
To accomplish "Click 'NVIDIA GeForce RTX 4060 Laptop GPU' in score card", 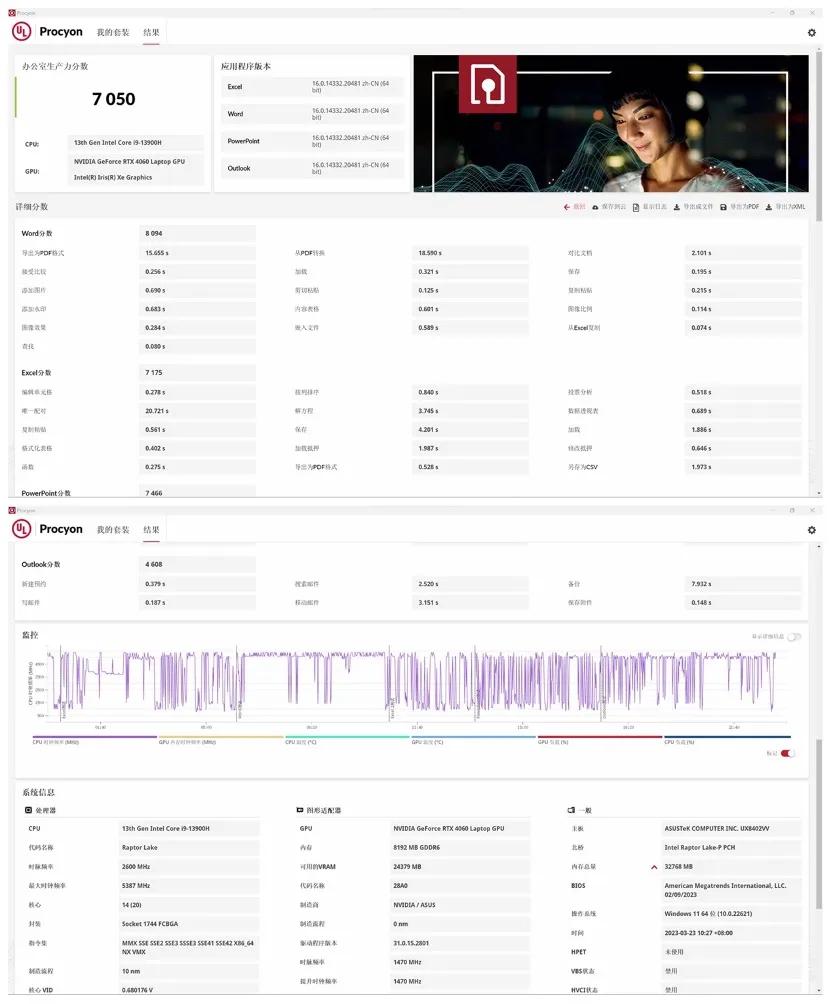I will coord(129,161).
